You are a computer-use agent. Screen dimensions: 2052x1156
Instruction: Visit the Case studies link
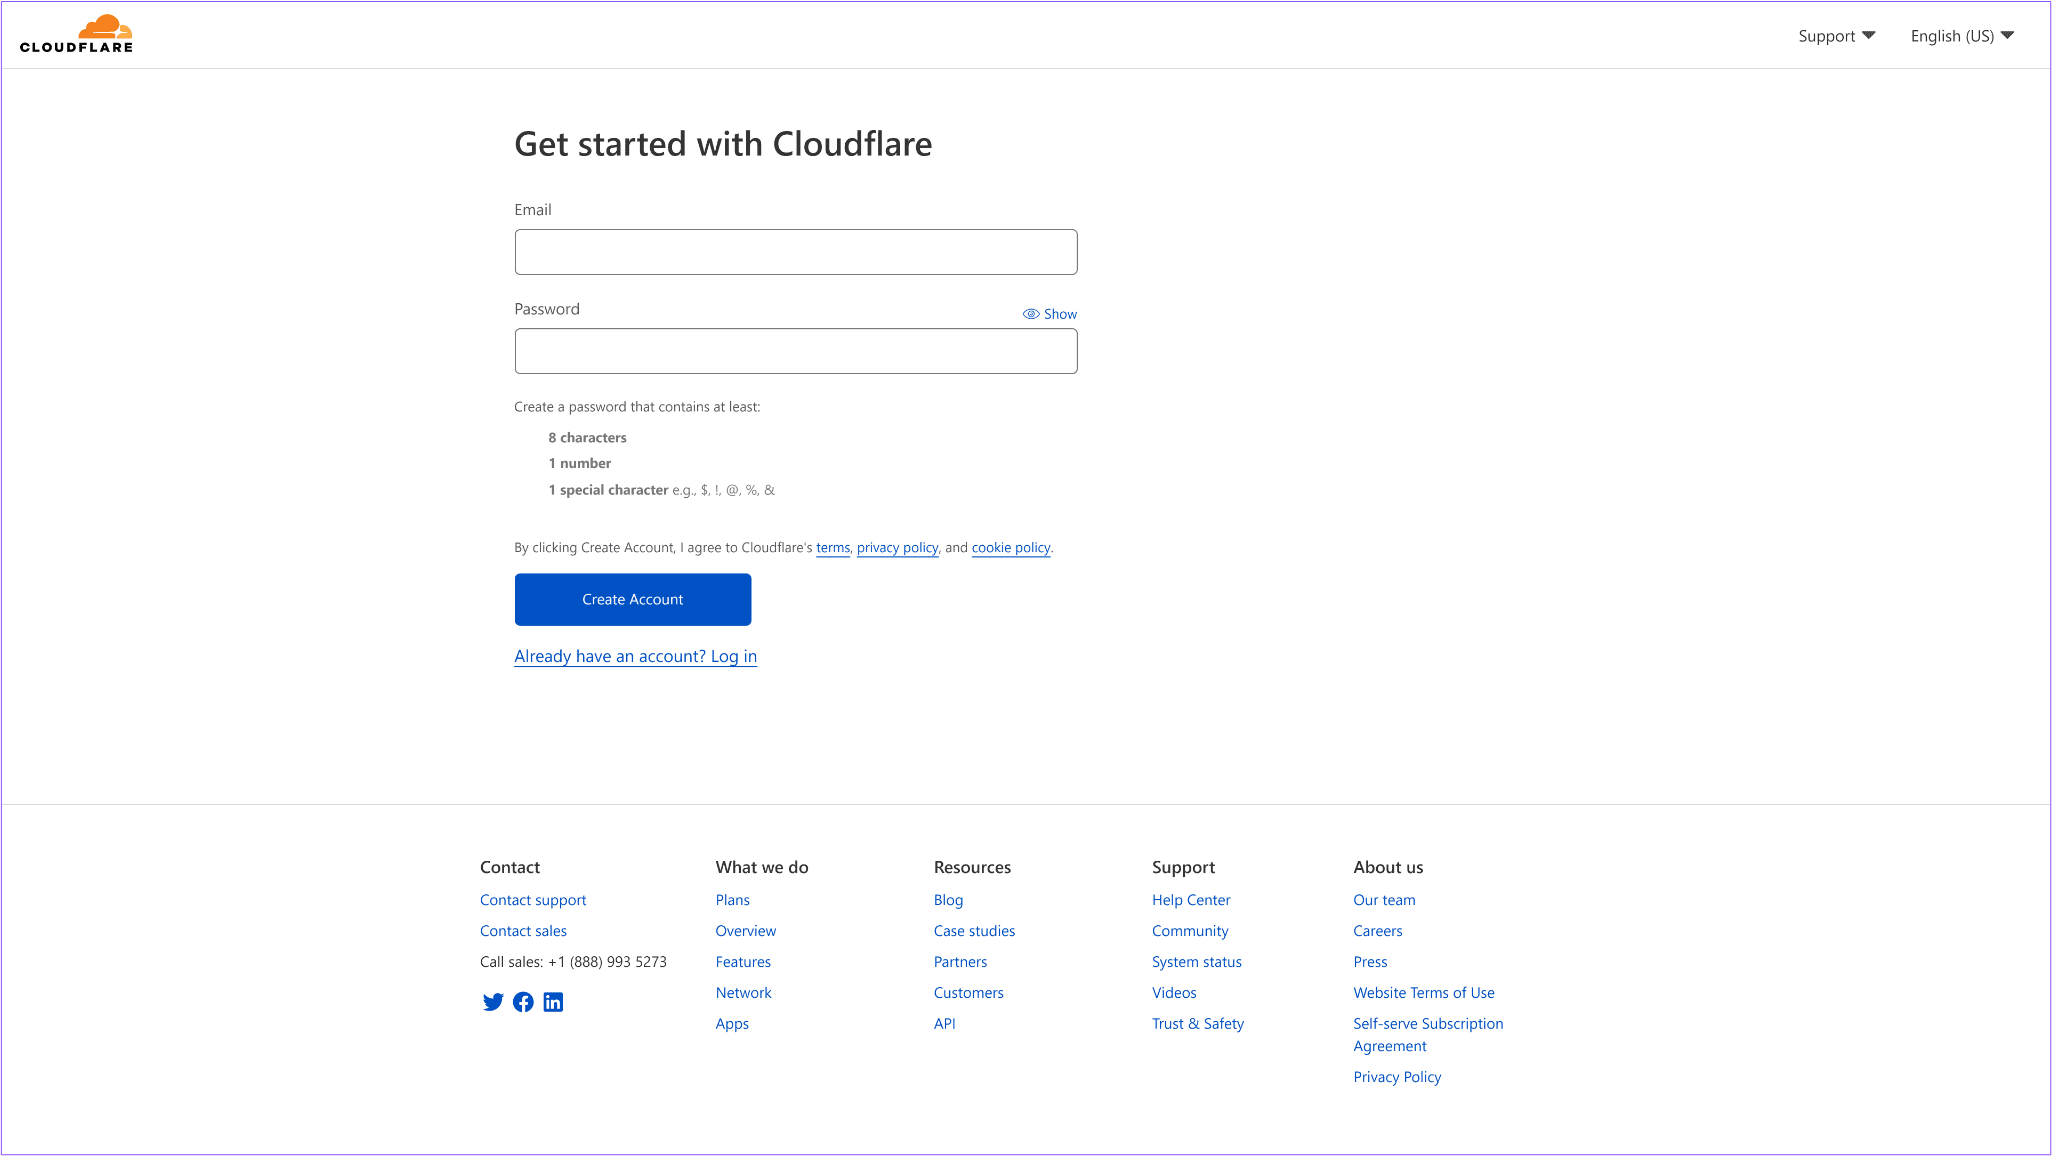[974, 931]
